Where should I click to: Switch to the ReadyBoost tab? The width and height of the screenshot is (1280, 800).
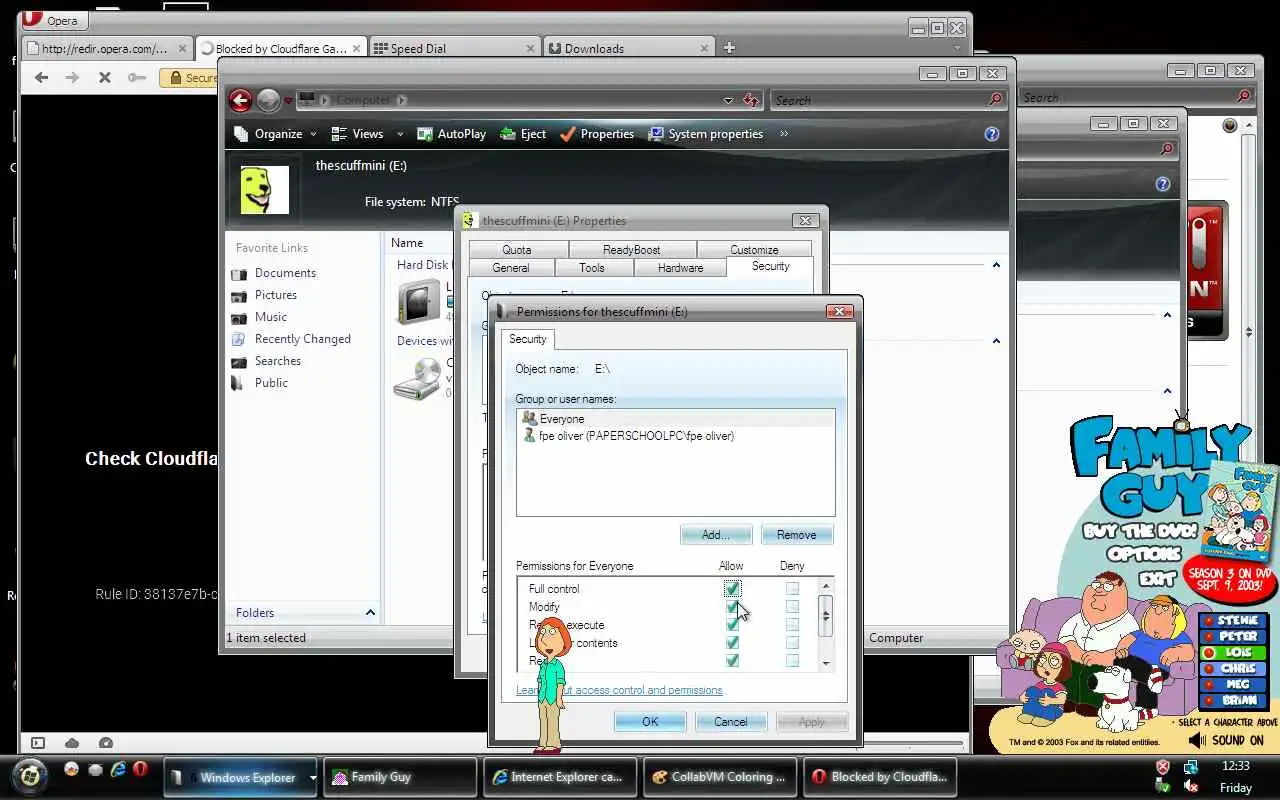pos(632,250)
